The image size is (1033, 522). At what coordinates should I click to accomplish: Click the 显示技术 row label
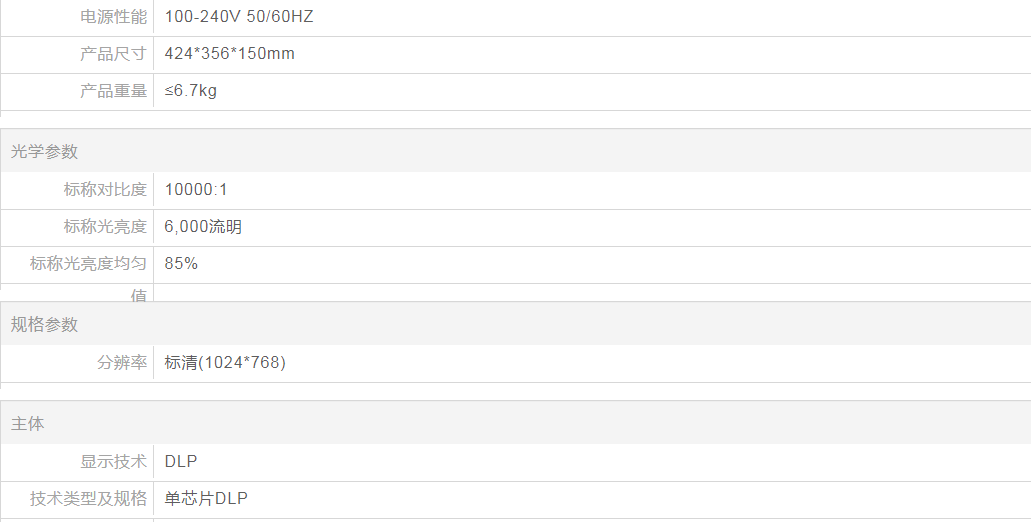(x=113, y=462)
